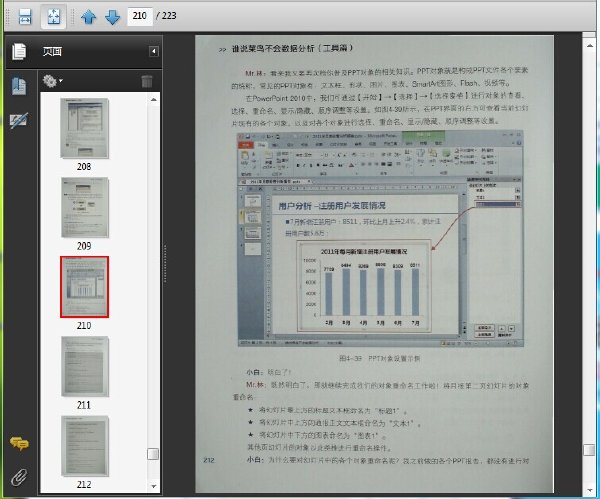Viewport: 600px width, 499px height.
Task: Select the fit one full page icon
Action: (54, 16)
